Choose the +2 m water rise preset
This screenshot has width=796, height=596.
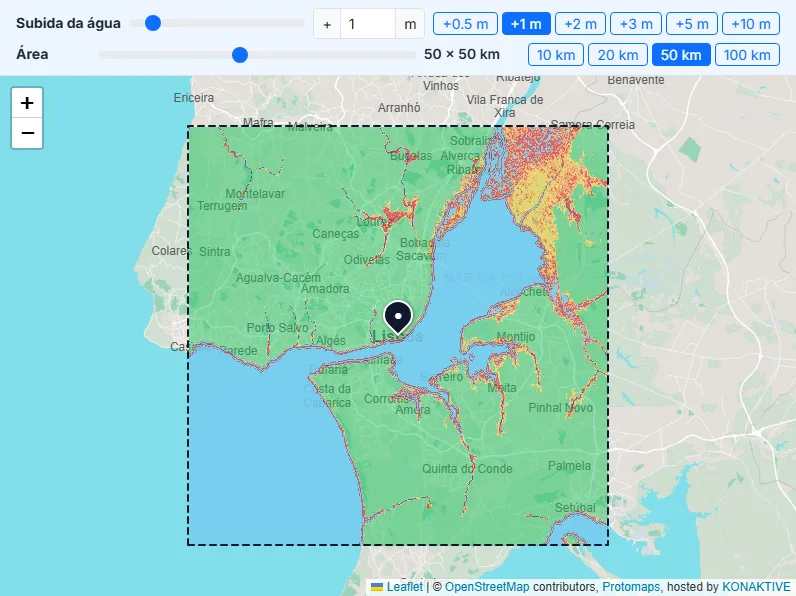[580, 24]
